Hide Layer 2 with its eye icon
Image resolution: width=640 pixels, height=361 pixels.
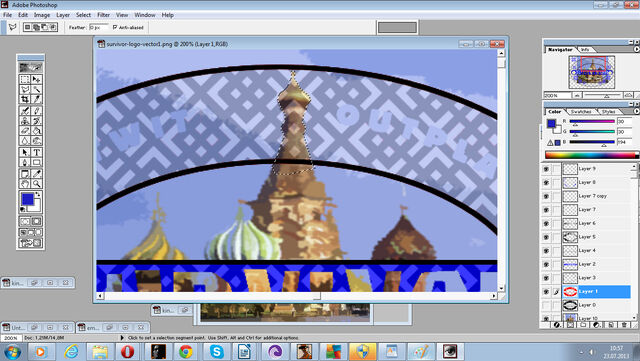[x=546, y=264]
